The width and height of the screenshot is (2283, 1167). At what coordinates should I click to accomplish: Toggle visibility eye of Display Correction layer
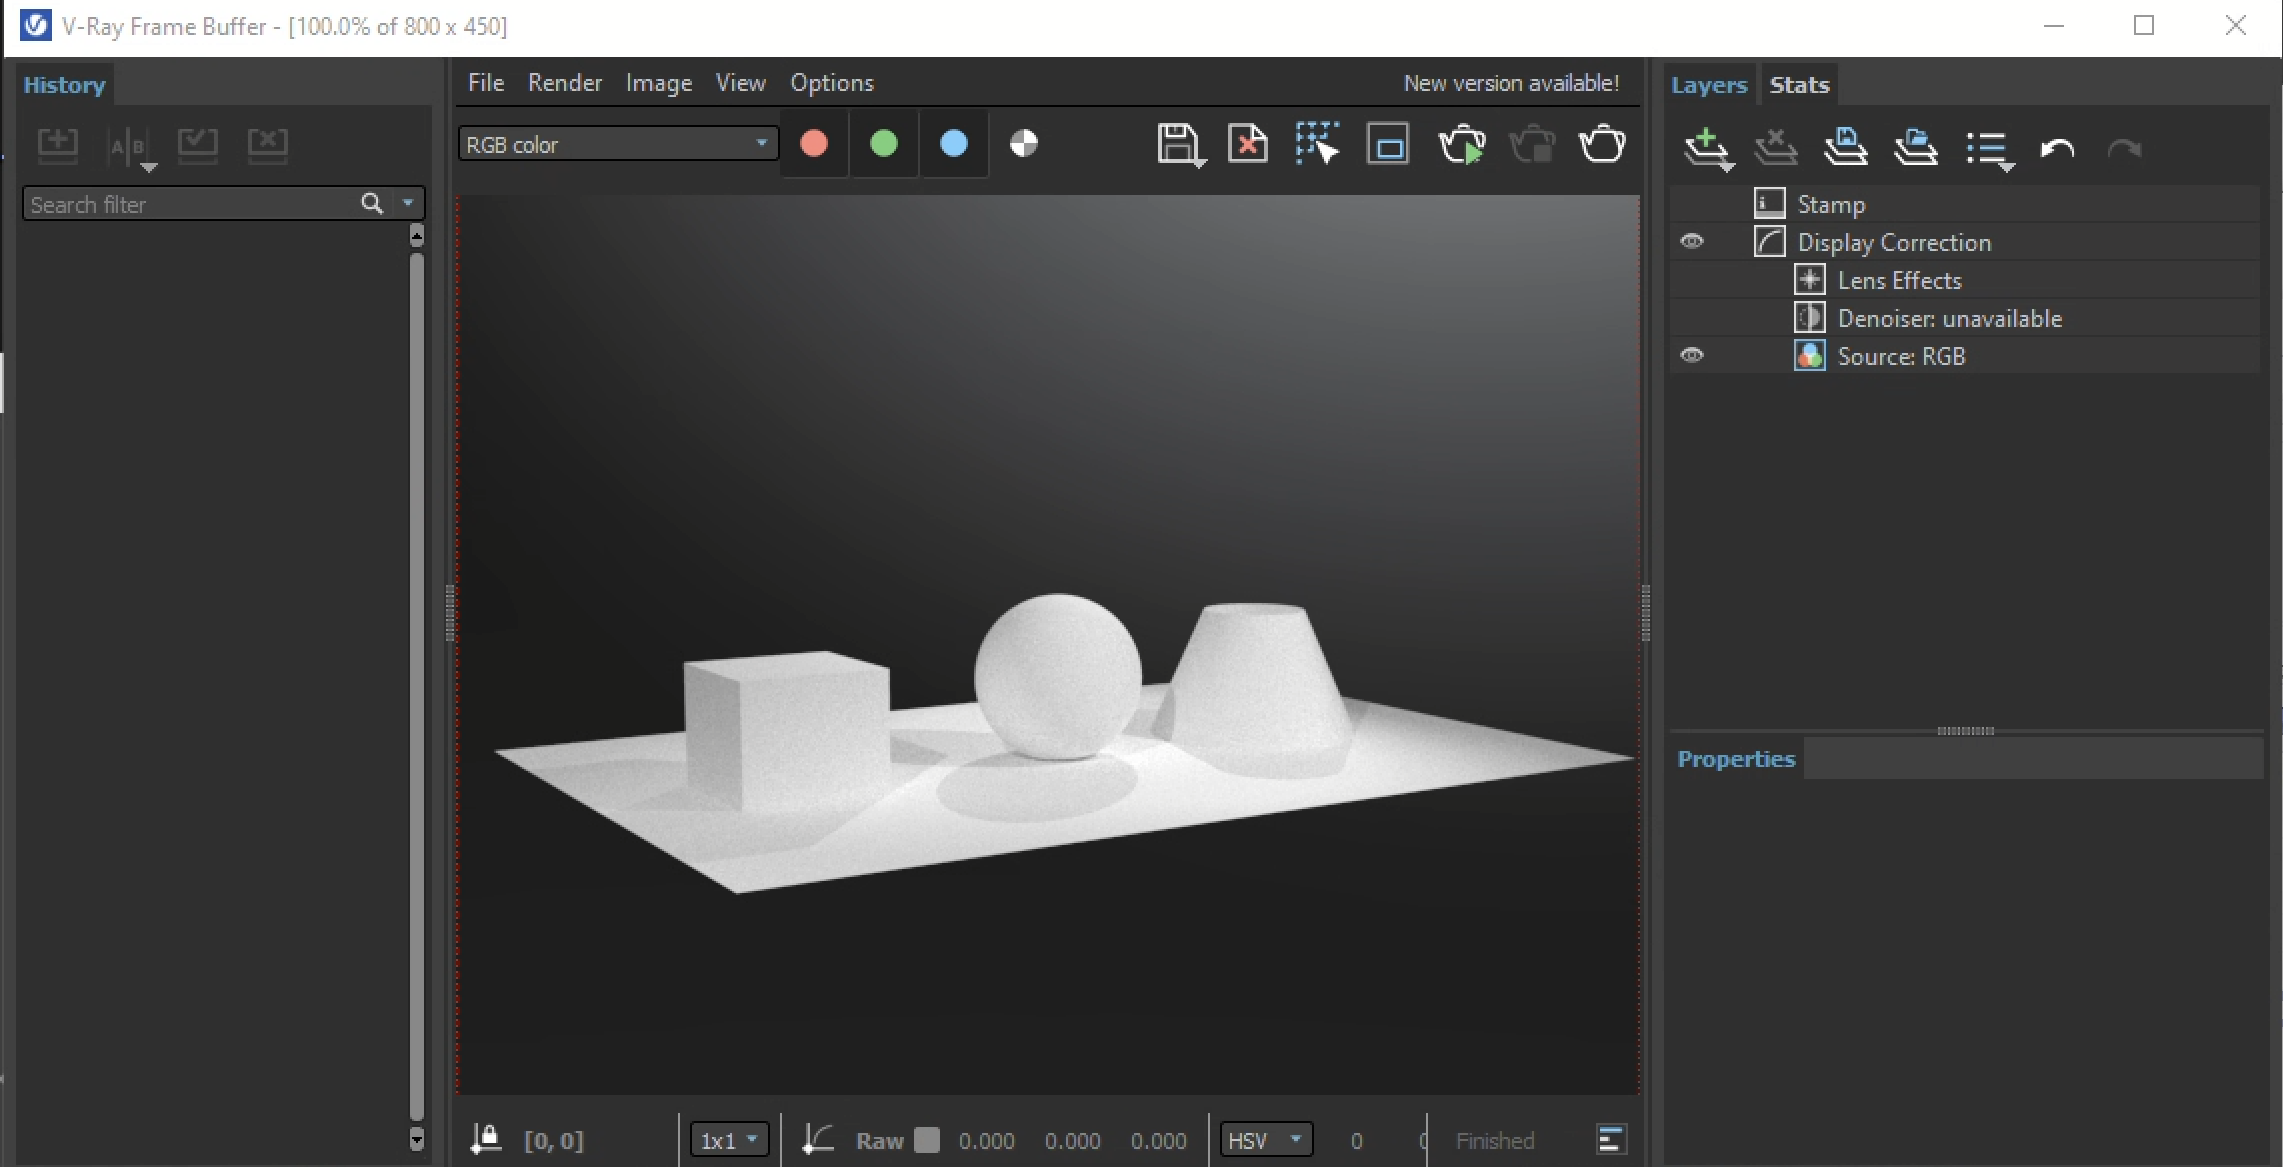[x=1691, y=242]
